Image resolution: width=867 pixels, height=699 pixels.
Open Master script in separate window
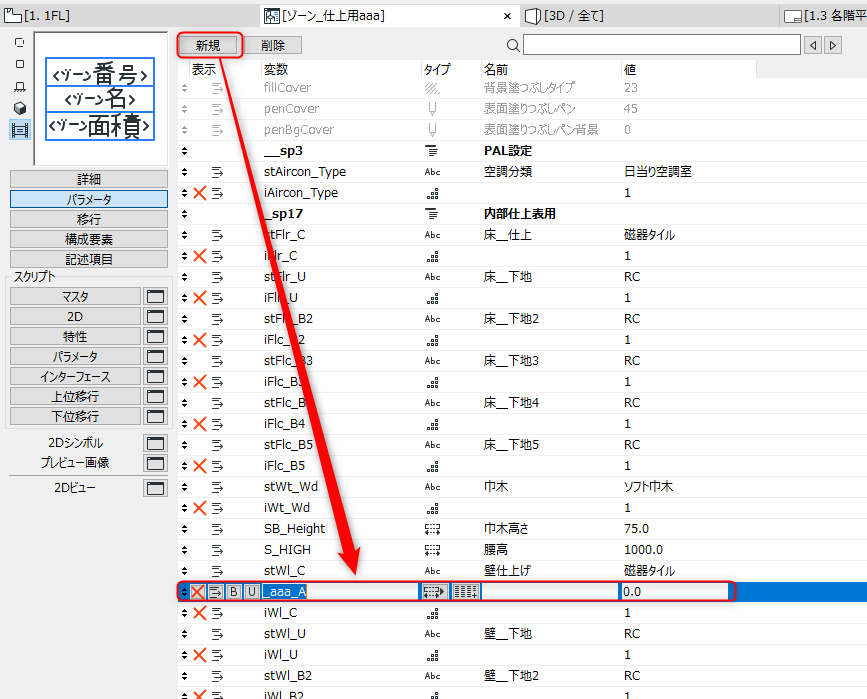[155, 296]
